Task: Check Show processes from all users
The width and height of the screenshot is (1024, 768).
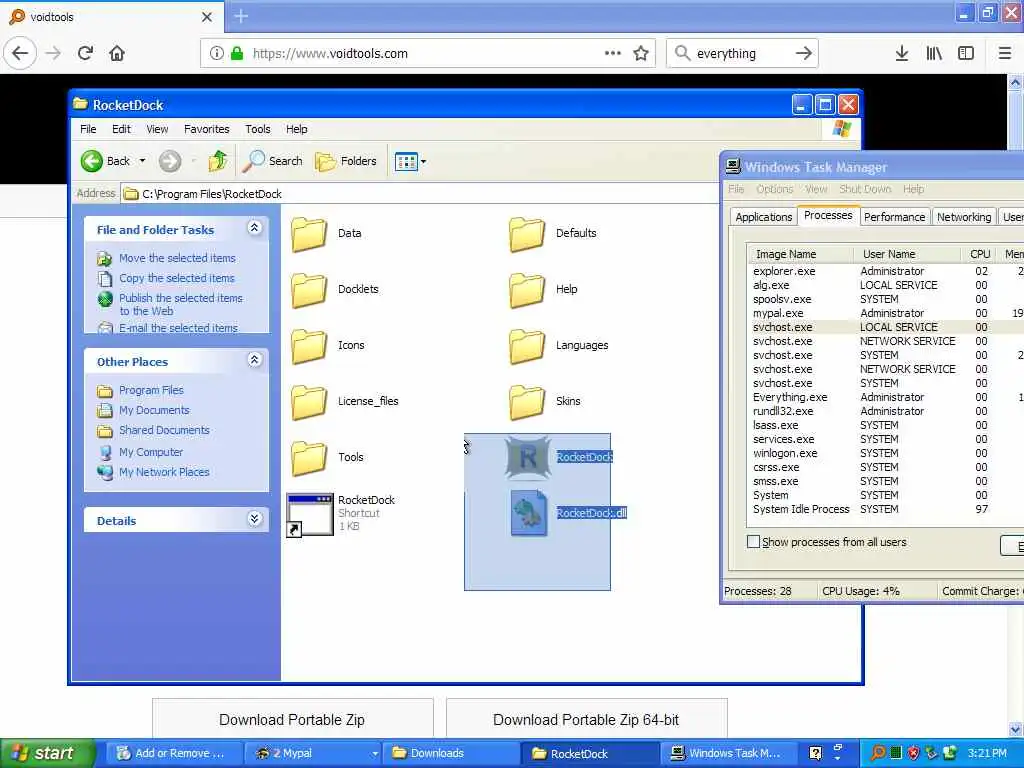Action: [753, 542]
